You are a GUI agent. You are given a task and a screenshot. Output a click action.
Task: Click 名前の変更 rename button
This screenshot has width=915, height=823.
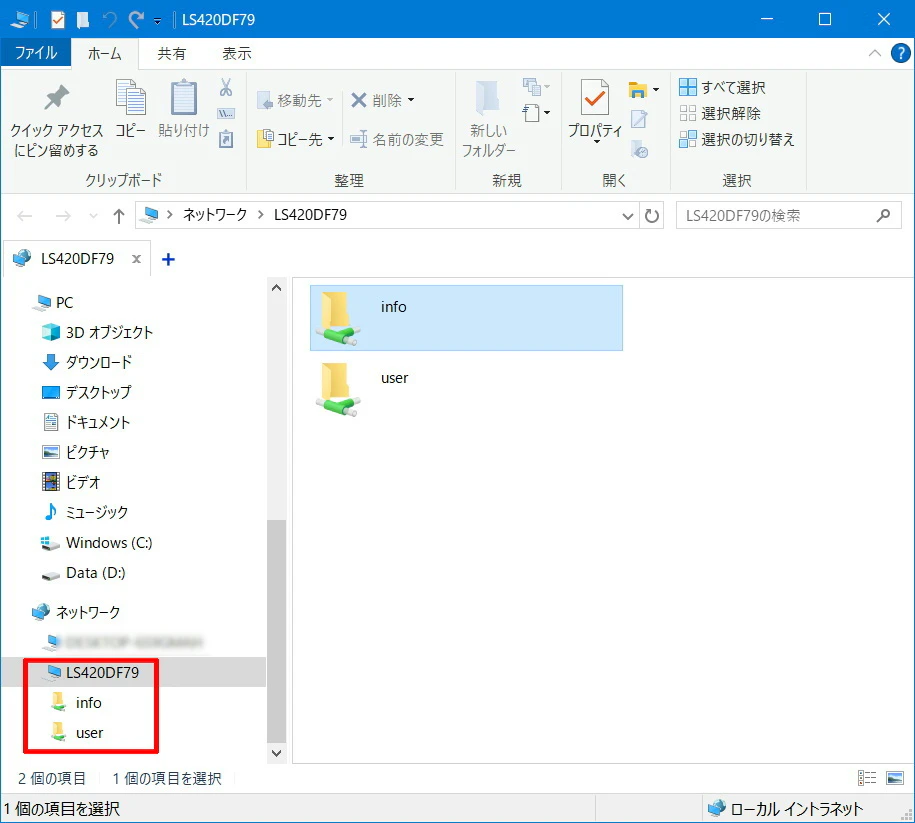point(397,139)
